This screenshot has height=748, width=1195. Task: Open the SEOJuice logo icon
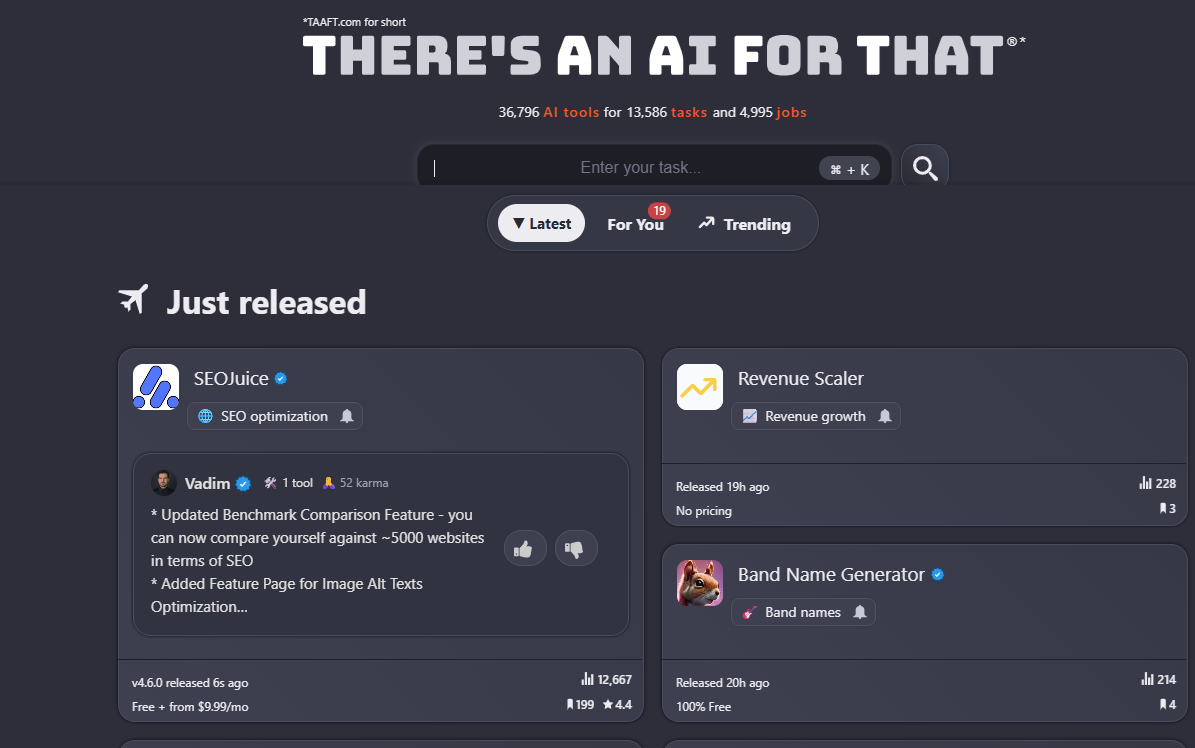(156, 387)
